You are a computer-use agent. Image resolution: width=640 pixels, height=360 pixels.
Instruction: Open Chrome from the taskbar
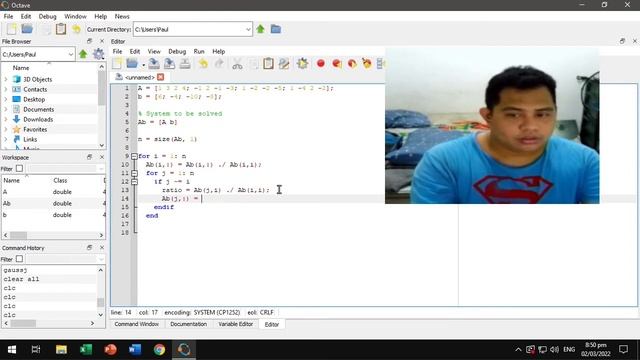(x=160, y=349)
